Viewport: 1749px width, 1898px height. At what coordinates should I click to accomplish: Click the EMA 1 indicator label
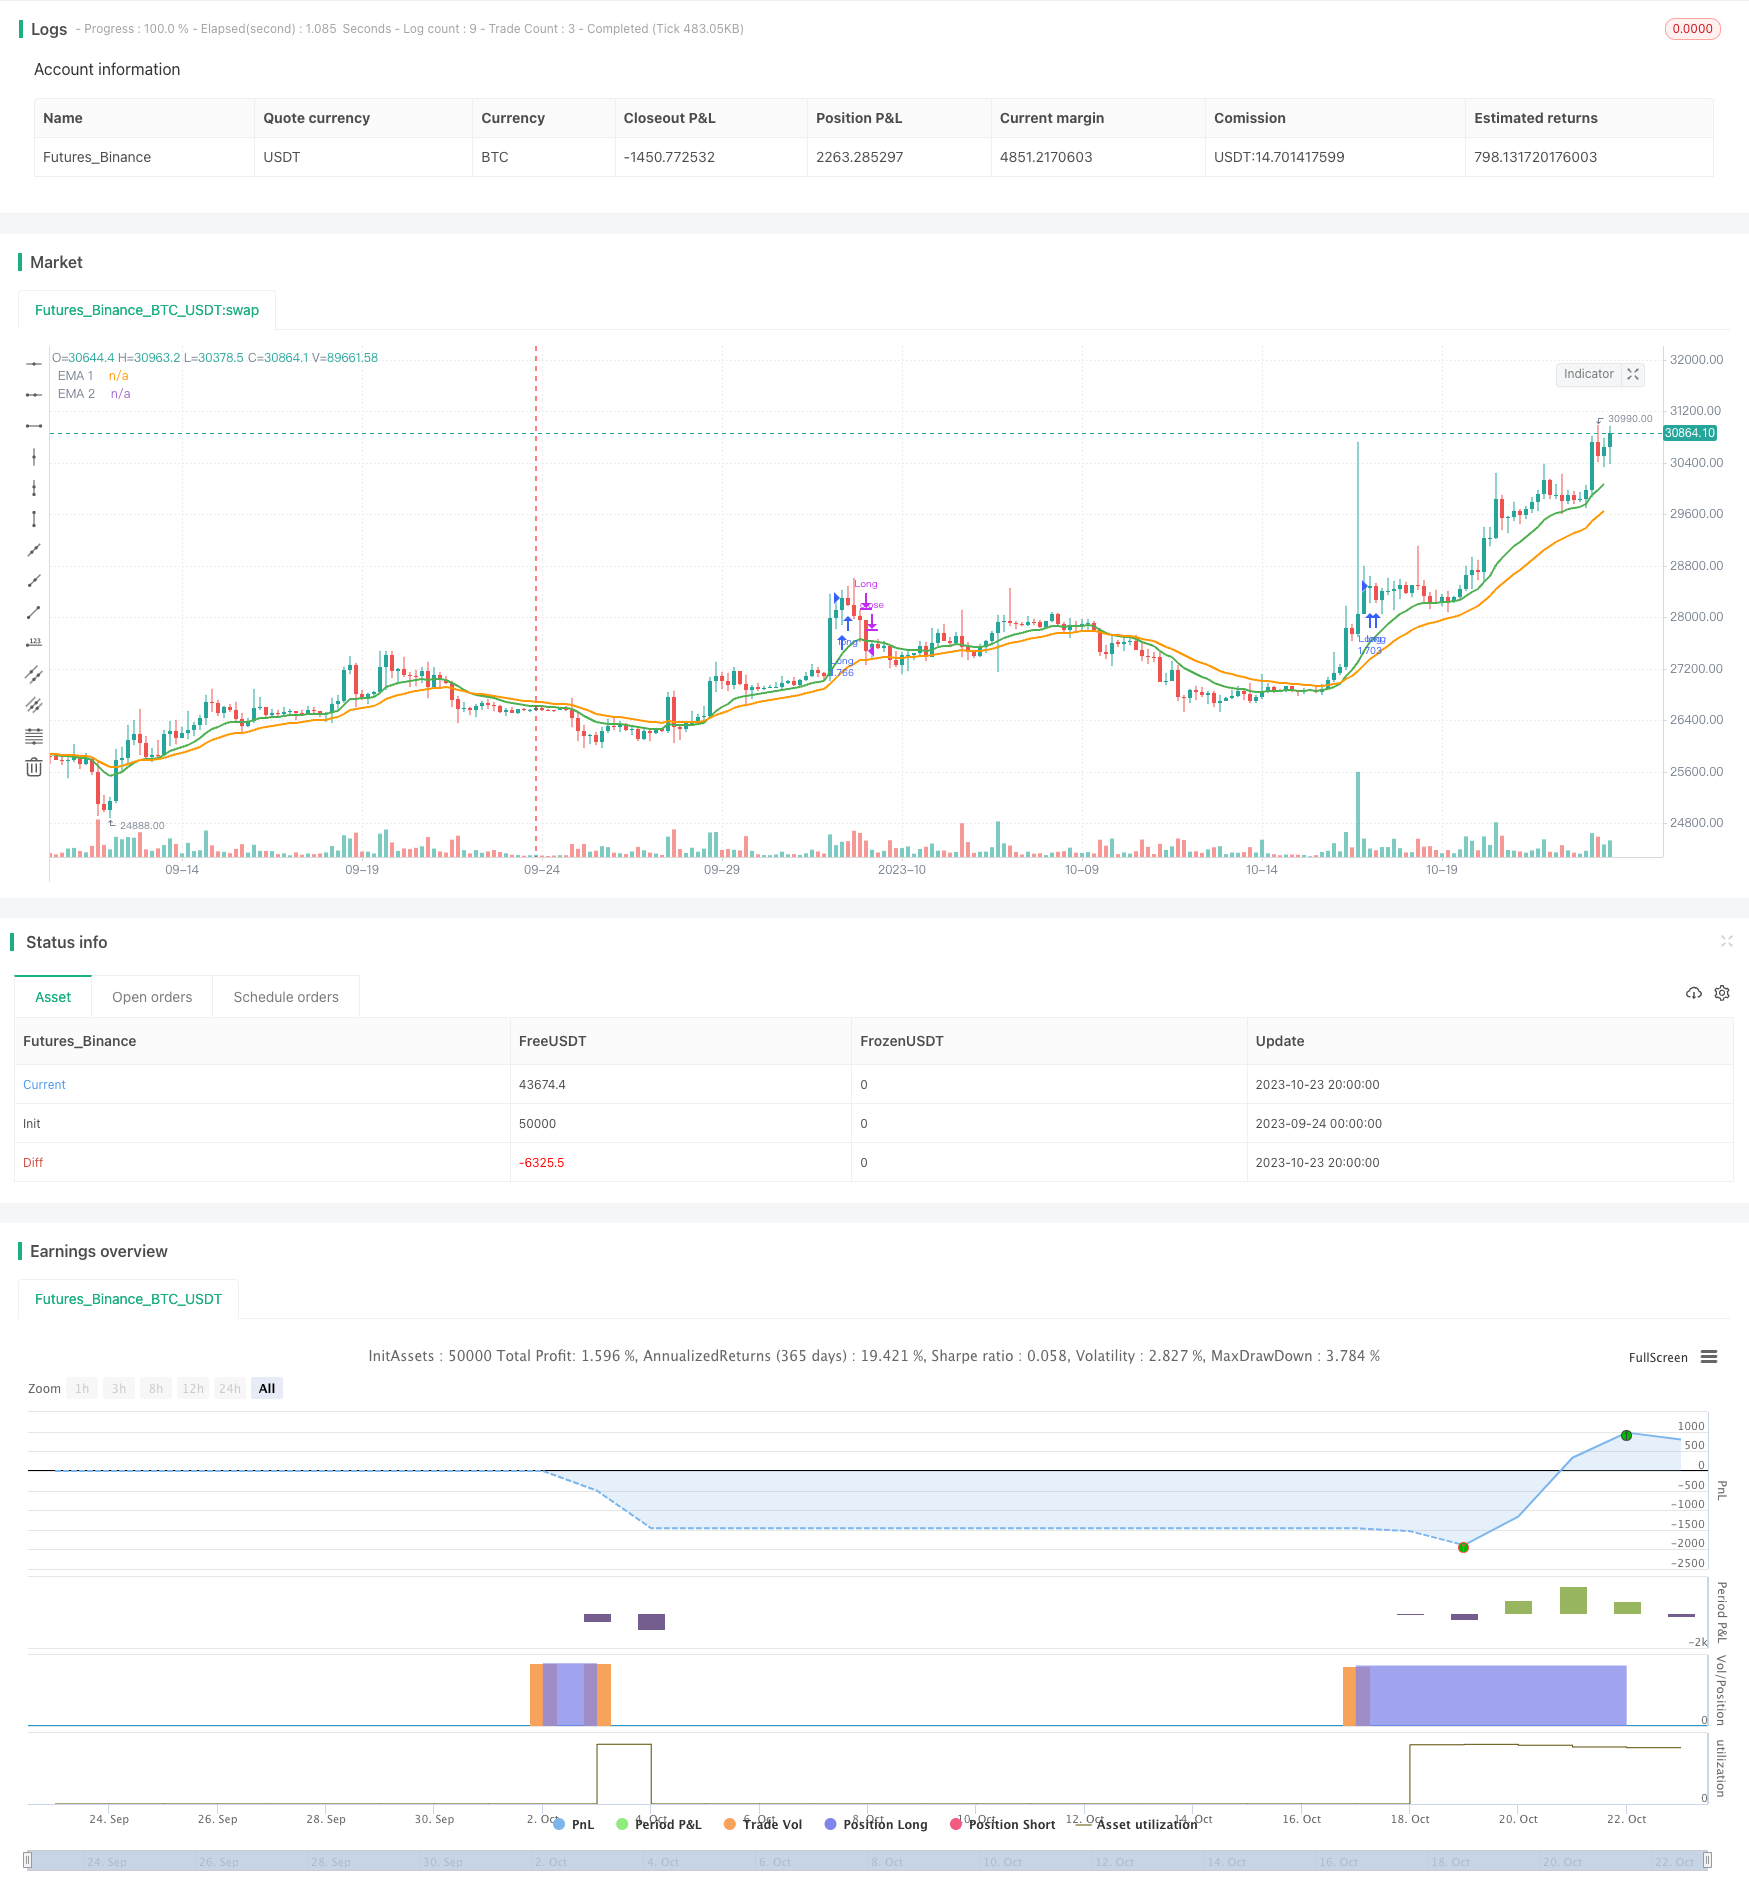tap(76, 376)
